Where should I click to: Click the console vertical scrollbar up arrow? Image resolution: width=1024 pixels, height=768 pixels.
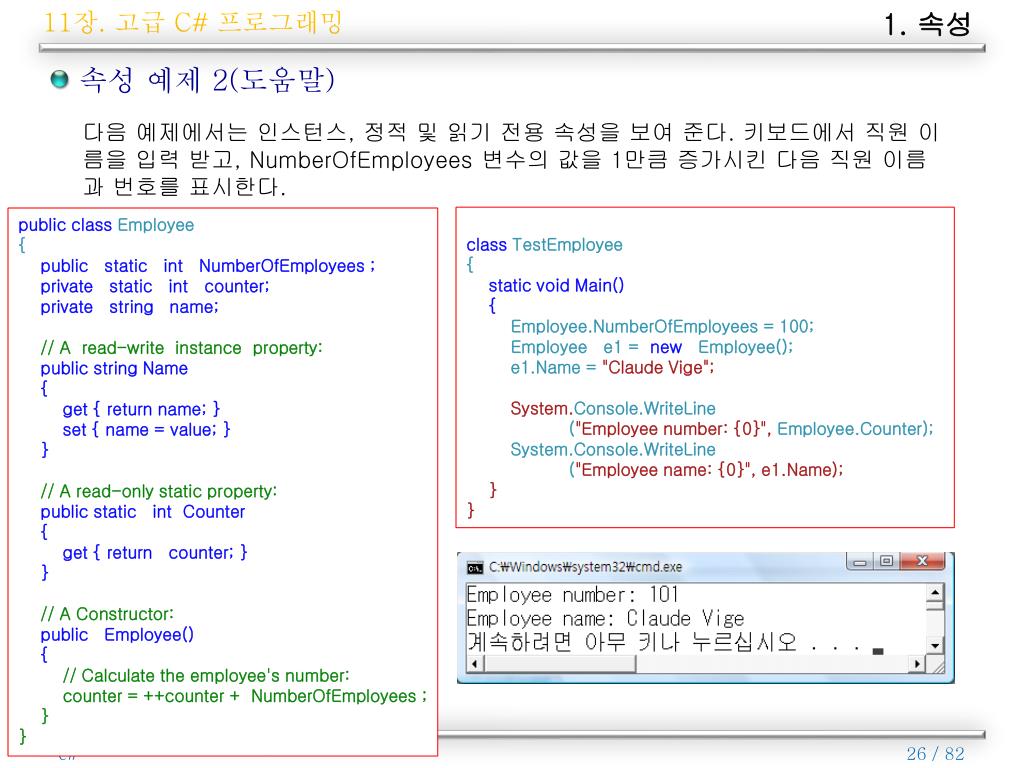pyautogui.click(x=935, y=593)
